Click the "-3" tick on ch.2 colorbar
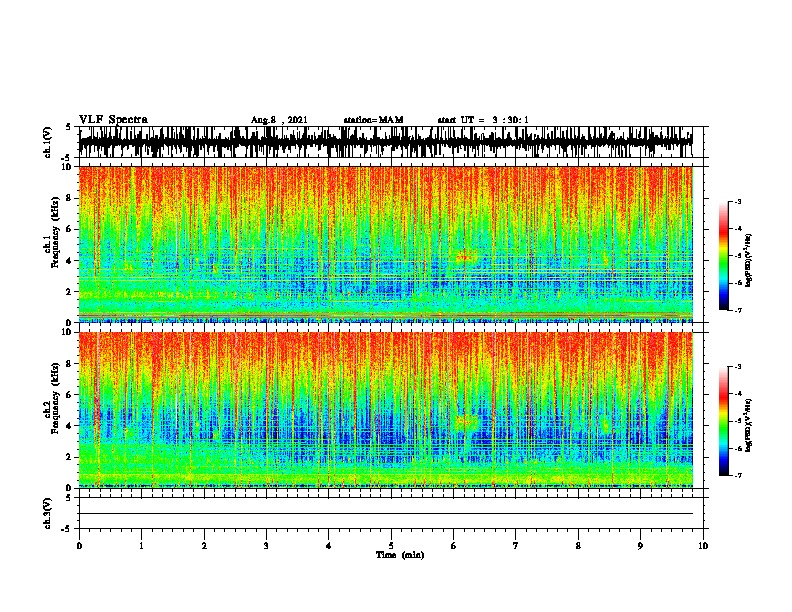Image resolution: width=792 pixels, height=612 pixels. tap(738, 367)
